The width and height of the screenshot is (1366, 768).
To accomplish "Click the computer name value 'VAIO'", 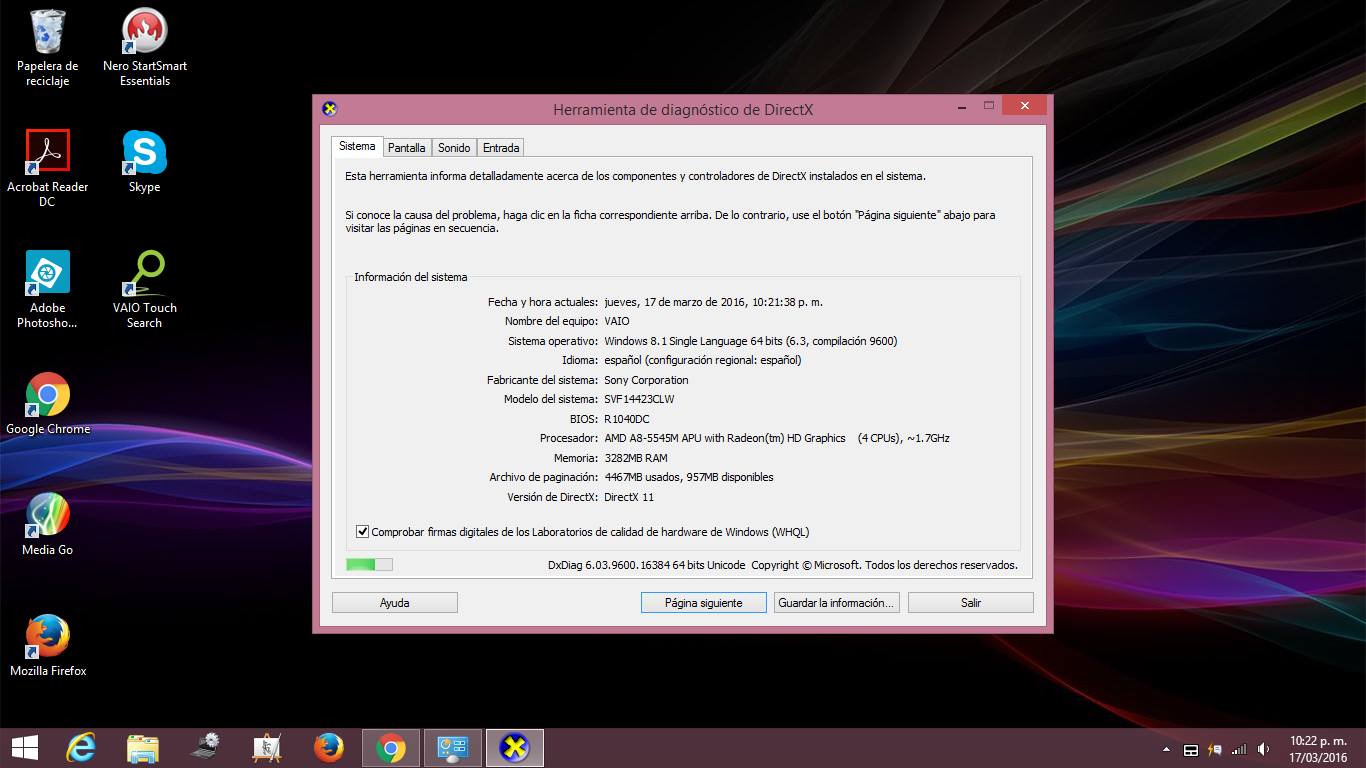I will click(617, 321).
